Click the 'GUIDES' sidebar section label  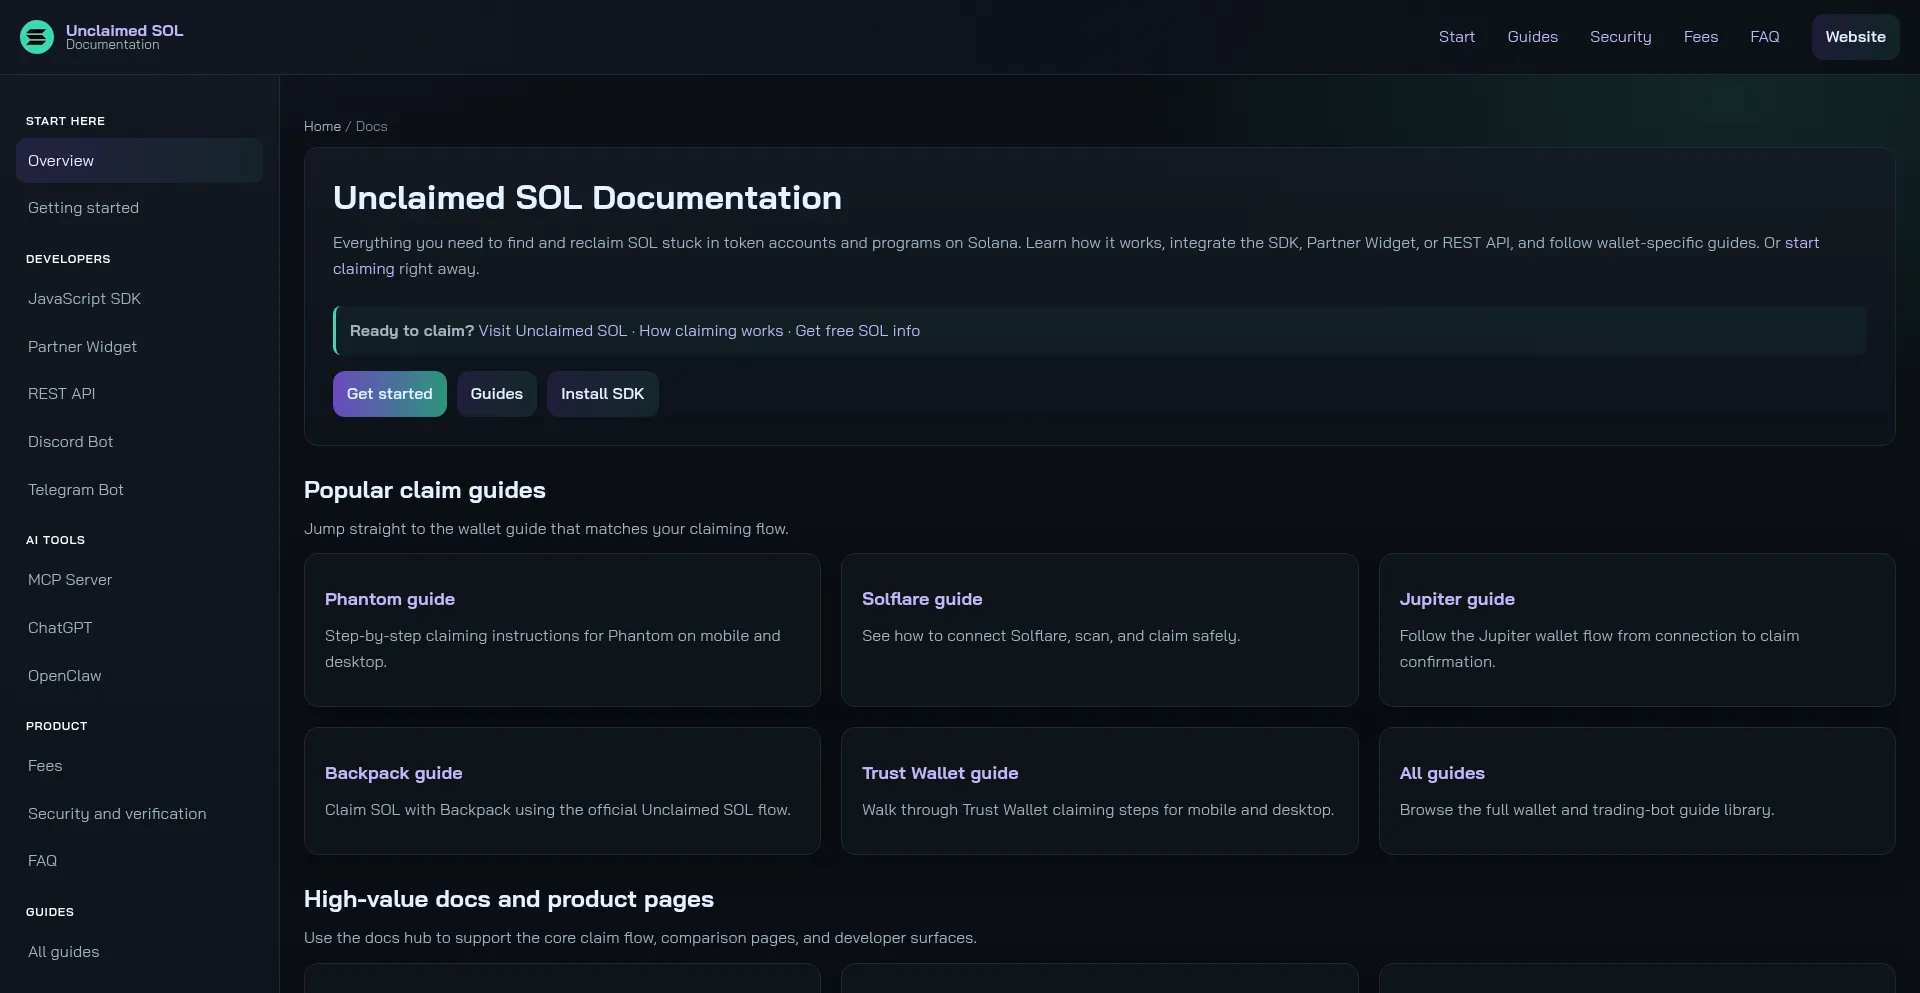pyautogui.click(x=50, y=912)
